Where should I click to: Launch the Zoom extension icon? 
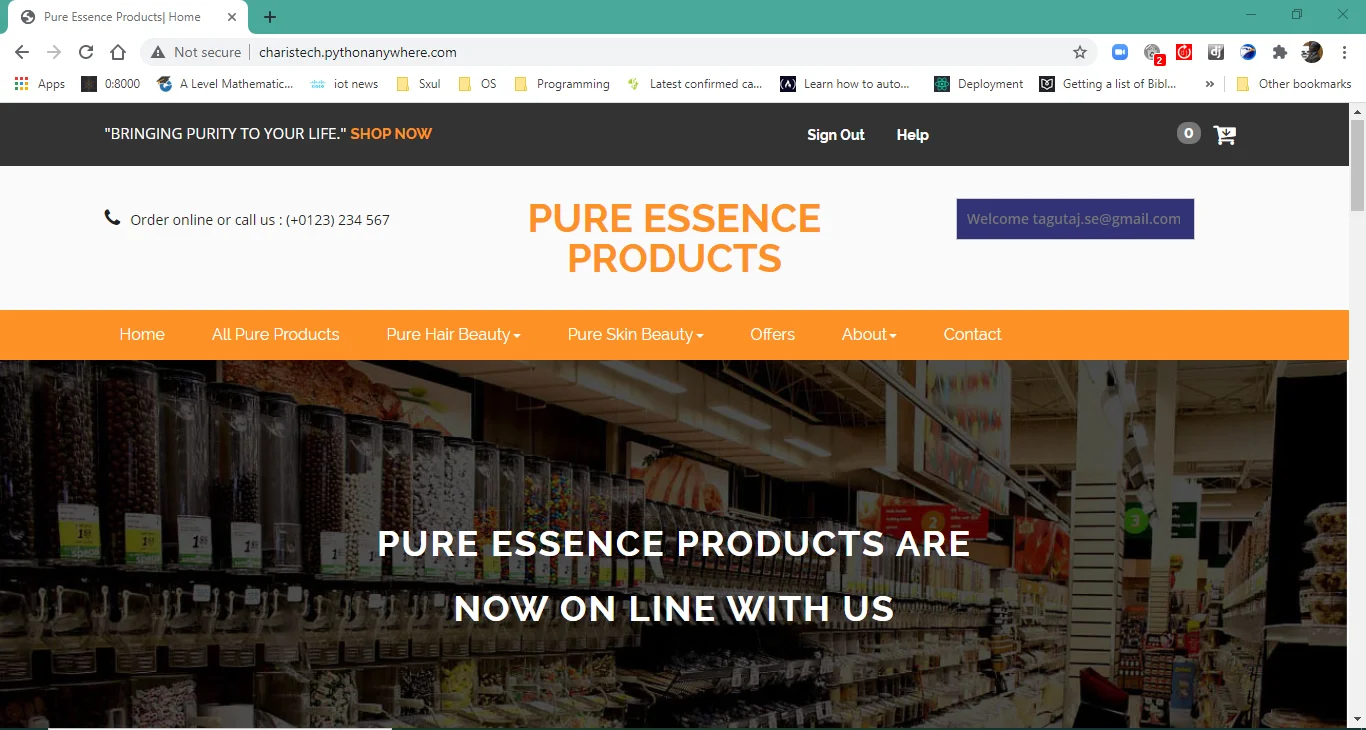(x=1119, y=52)
